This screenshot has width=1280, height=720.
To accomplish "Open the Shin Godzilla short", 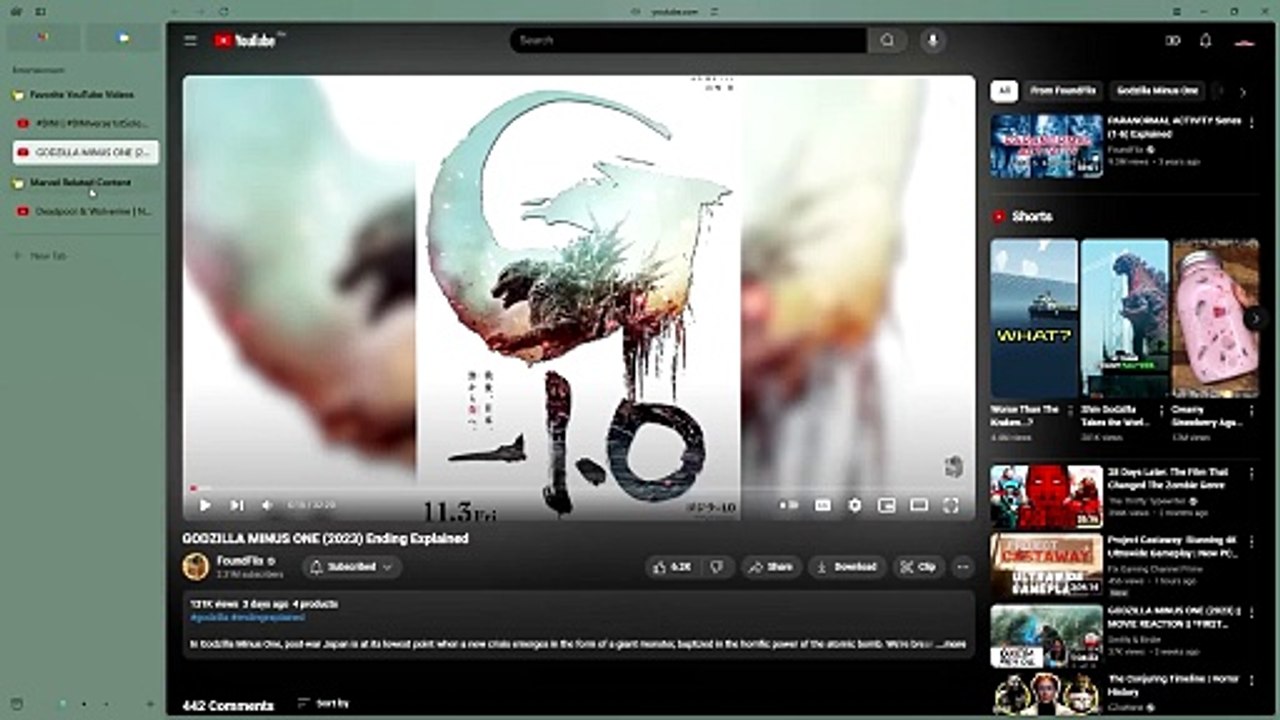I will (1125, 318).
